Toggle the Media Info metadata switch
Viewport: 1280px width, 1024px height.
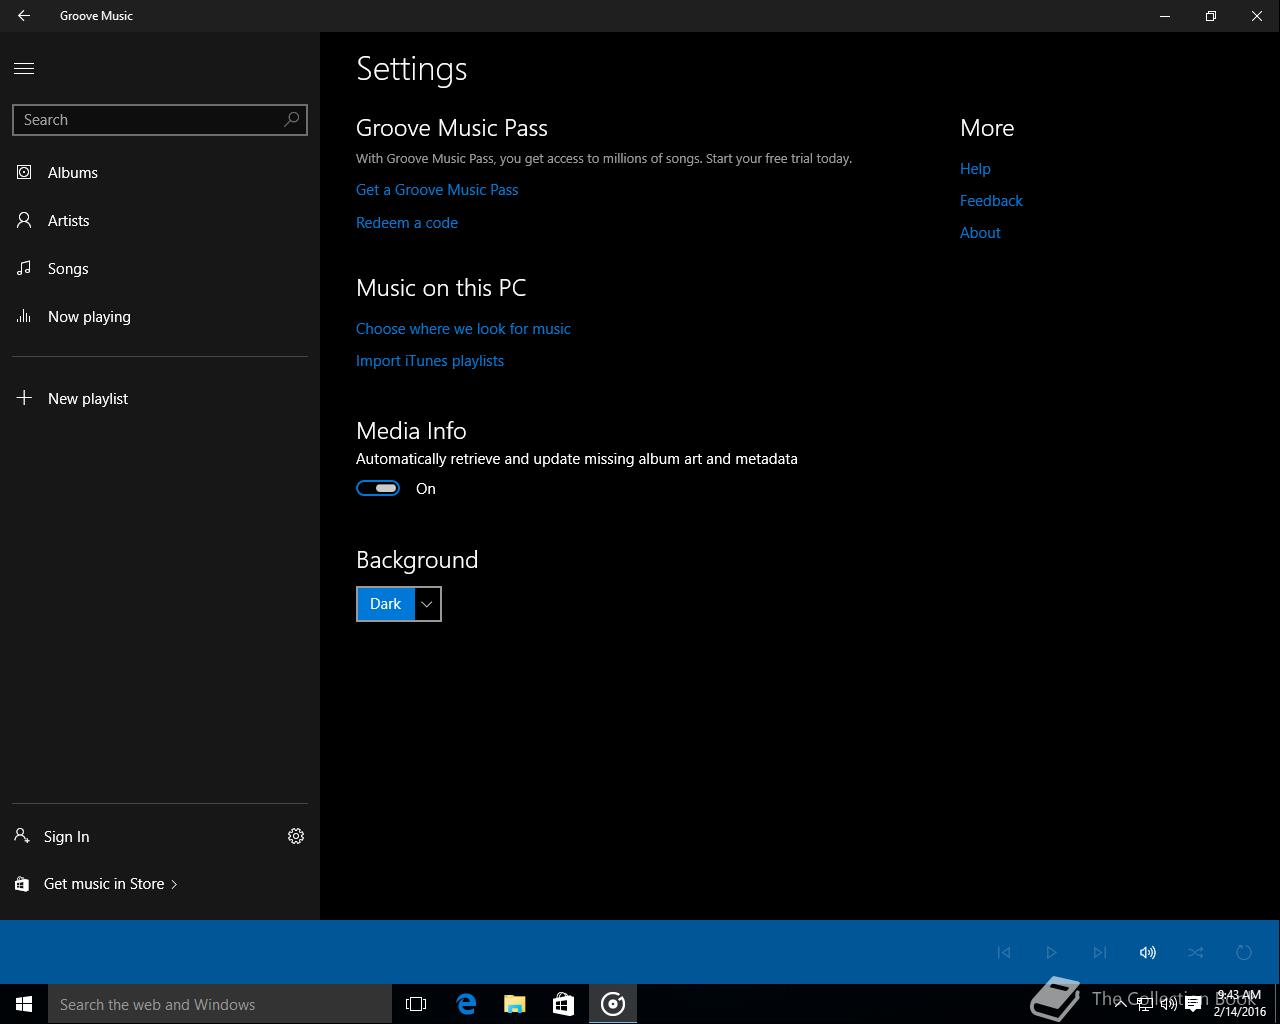[x=378, y=488]
